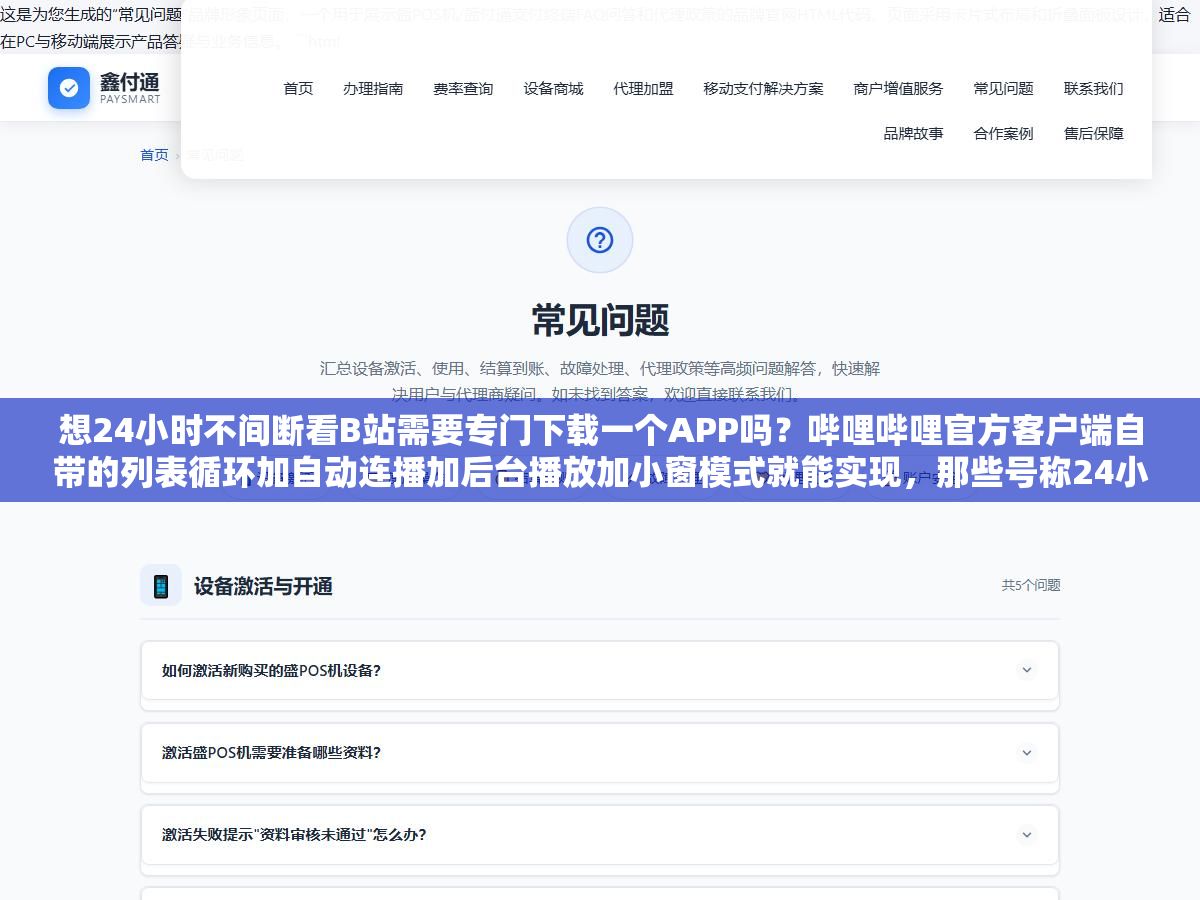
Task: Open the 首页 navigation menu item
Action: (298, 88)
